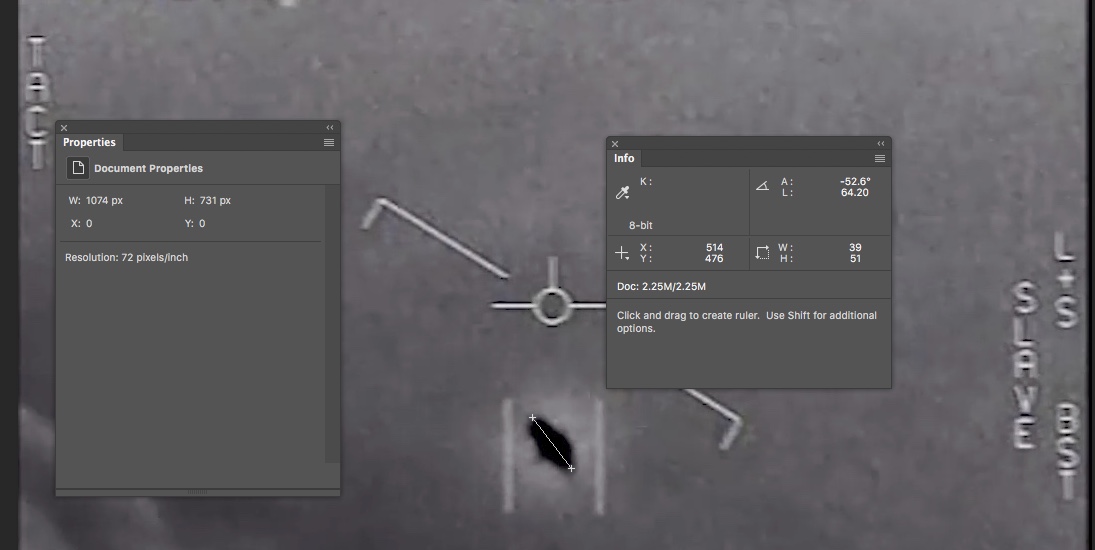Click the Doc: 2.25M/2.25M status readout
The width and height of the screenshot is (1095, 550).
click(661, 287)
